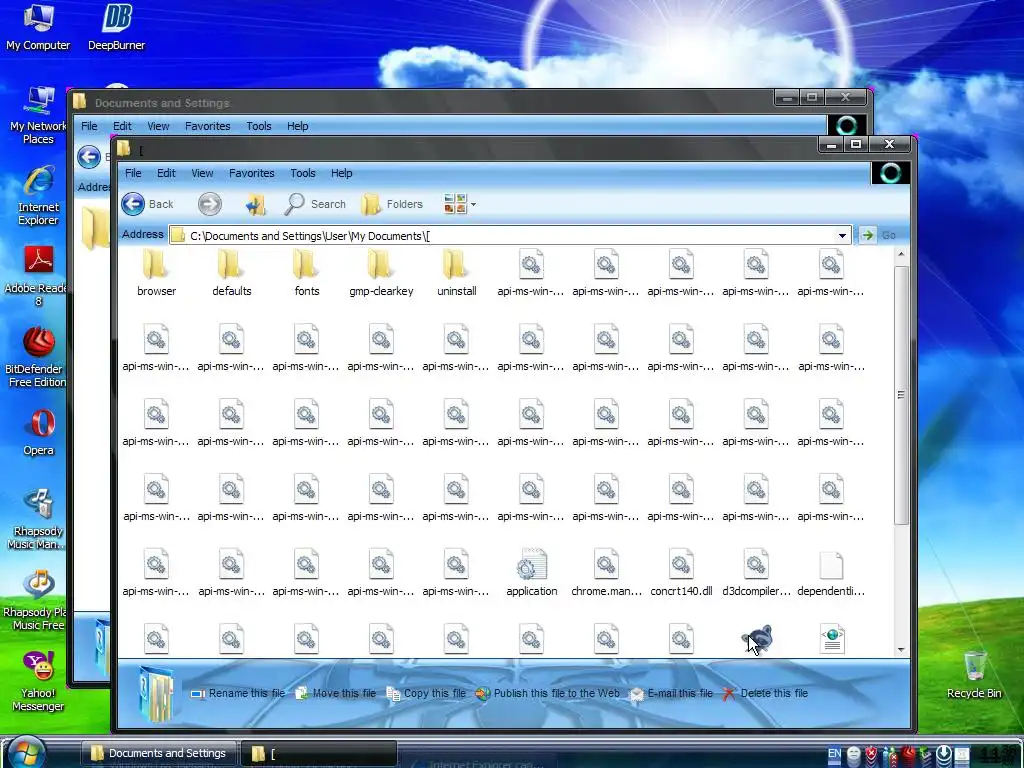The width and height of the screenshot is (1024, 768).
Task: Select the defaults folder
Action: [x=231, y=273]
